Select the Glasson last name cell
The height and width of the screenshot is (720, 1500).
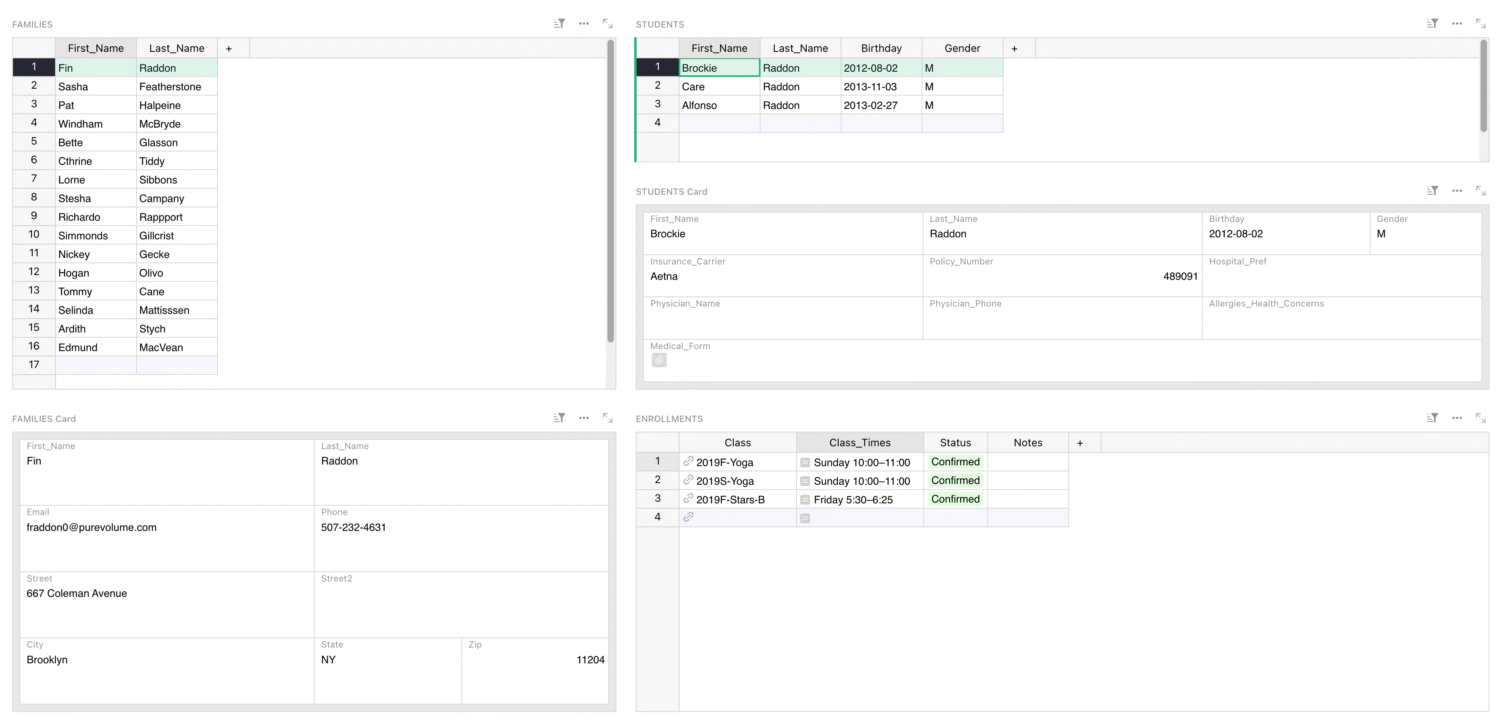point(177,142)
